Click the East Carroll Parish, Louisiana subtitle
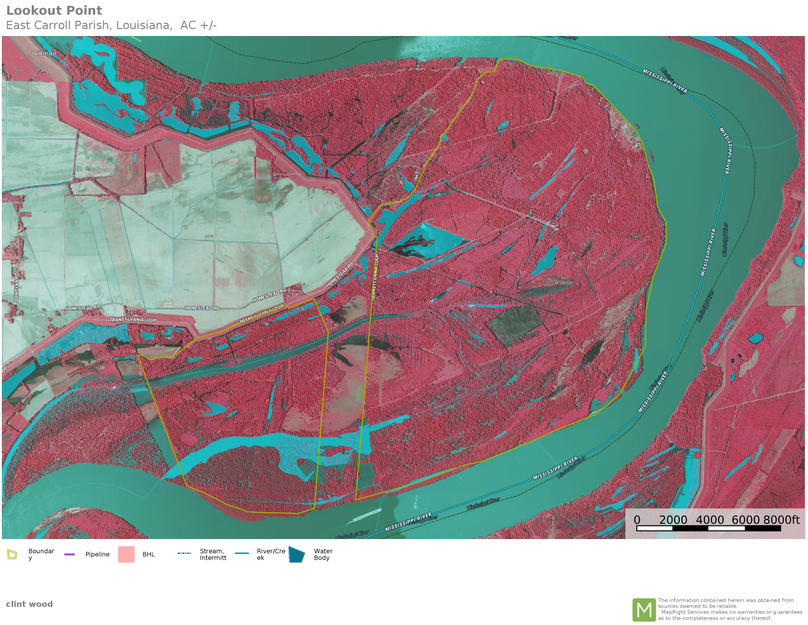This screenshot has width=808, height=625. (110, 25)
